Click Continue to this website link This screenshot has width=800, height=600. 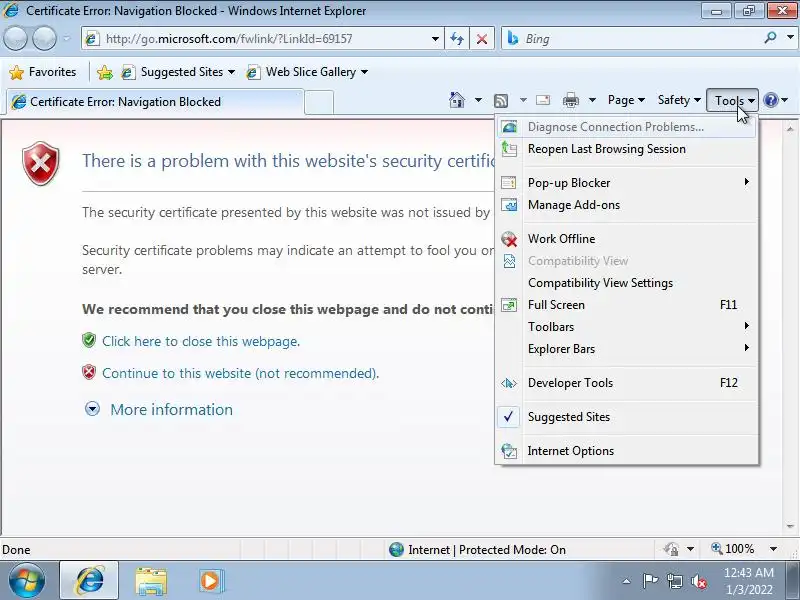pyautogui.click(x=240, y=373)
